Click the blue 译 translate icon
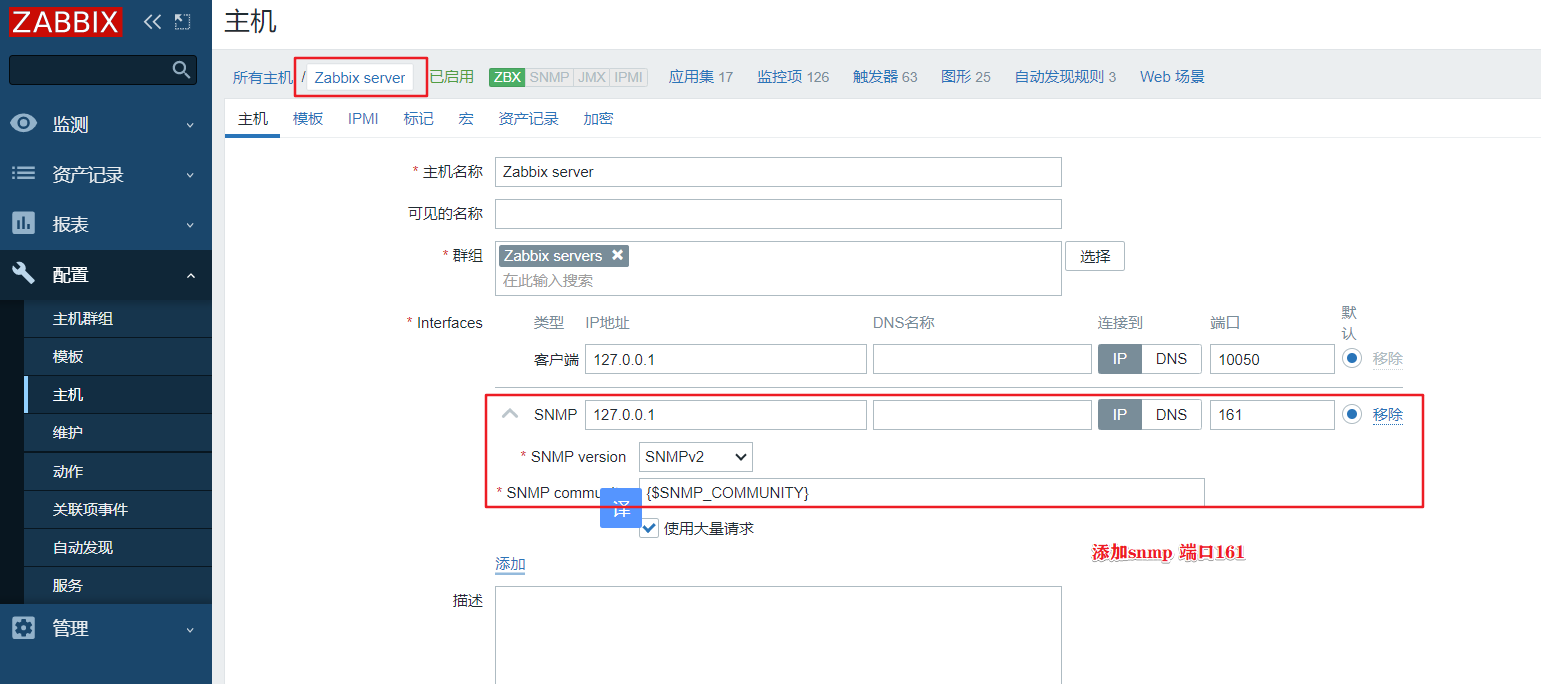This screenshot has height=684, width=1541. 621,508
